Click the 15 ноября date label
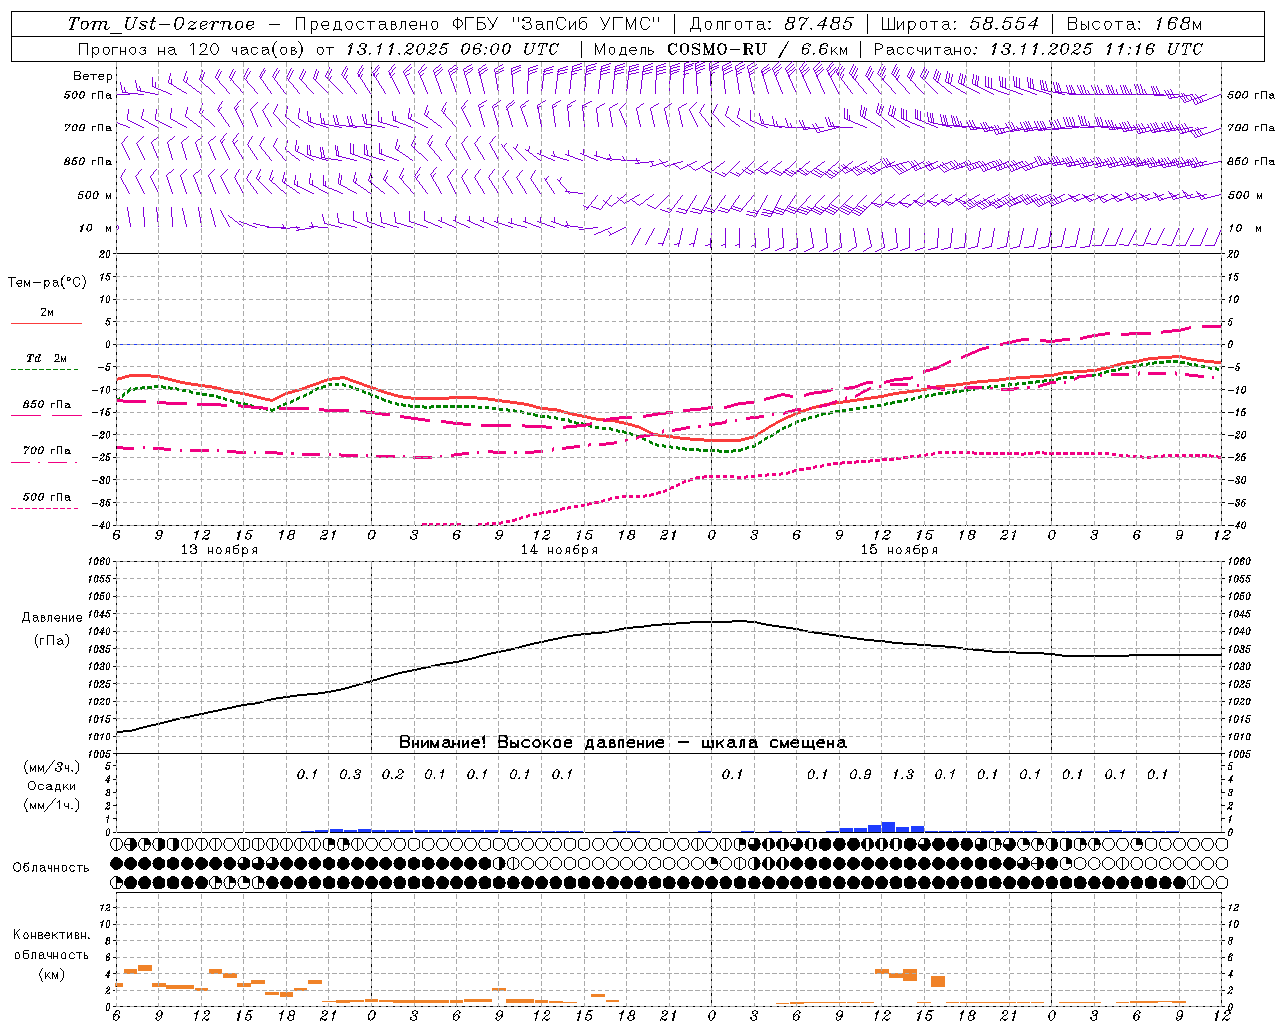 click(x=899, y=550)
